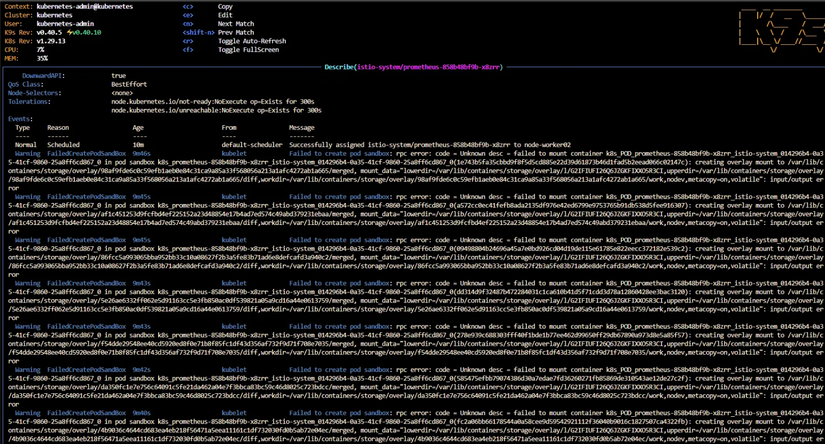The height and width of the screenshot is (444, 825).
Task: Click the Context kubernetes-admin@kubernetes value
Action: pyautogui.click(x=85, y=7)
